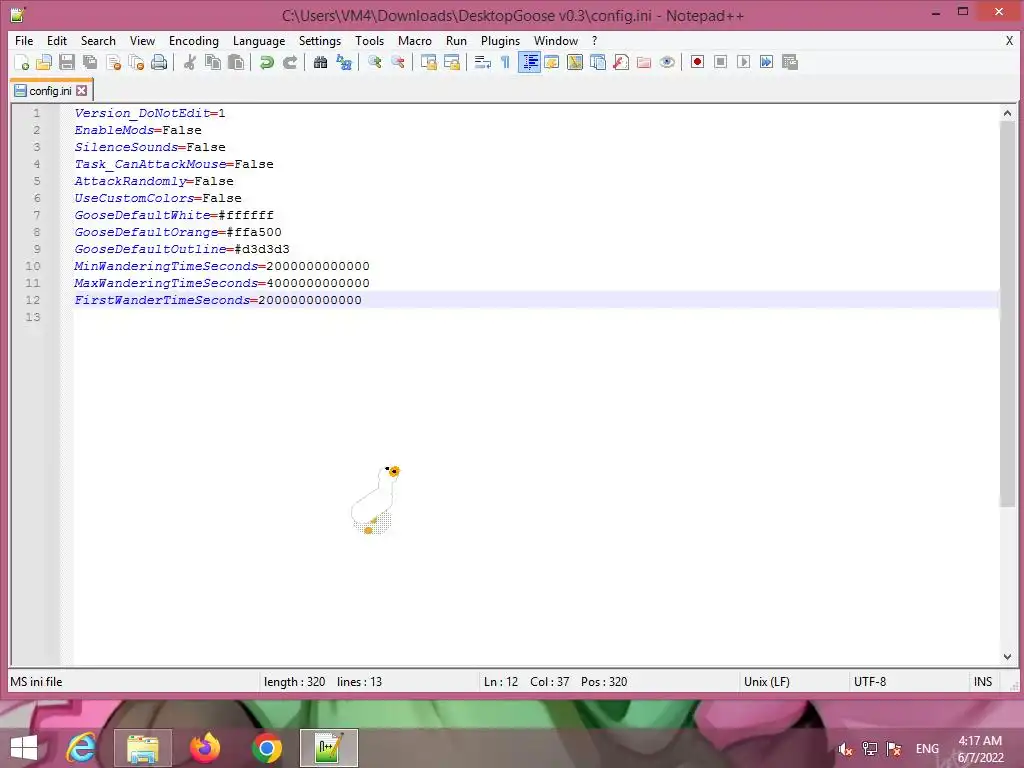Screen dimensions: 1024x768
Task: Click the green Undo arrow
Action: [x=266, y=62]
